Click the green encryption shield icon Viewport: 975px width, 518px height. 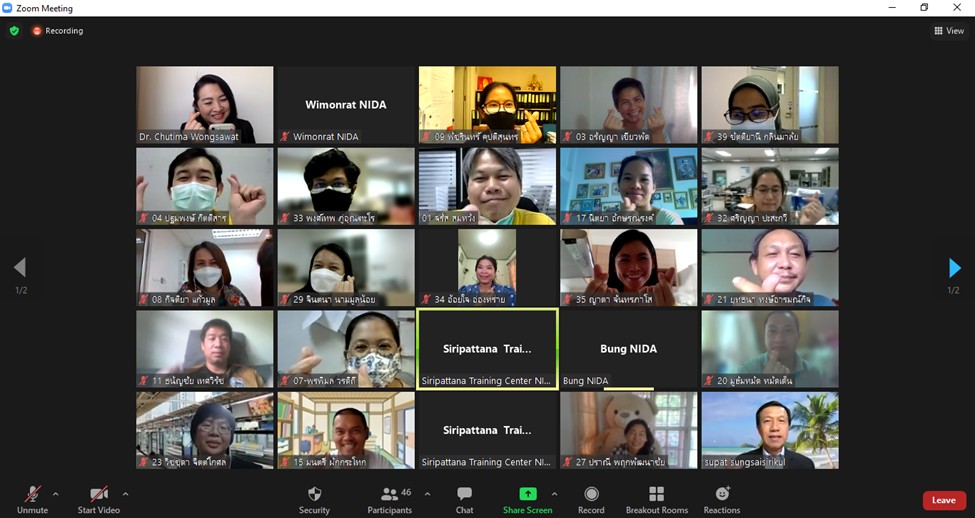tap(14, 31)
